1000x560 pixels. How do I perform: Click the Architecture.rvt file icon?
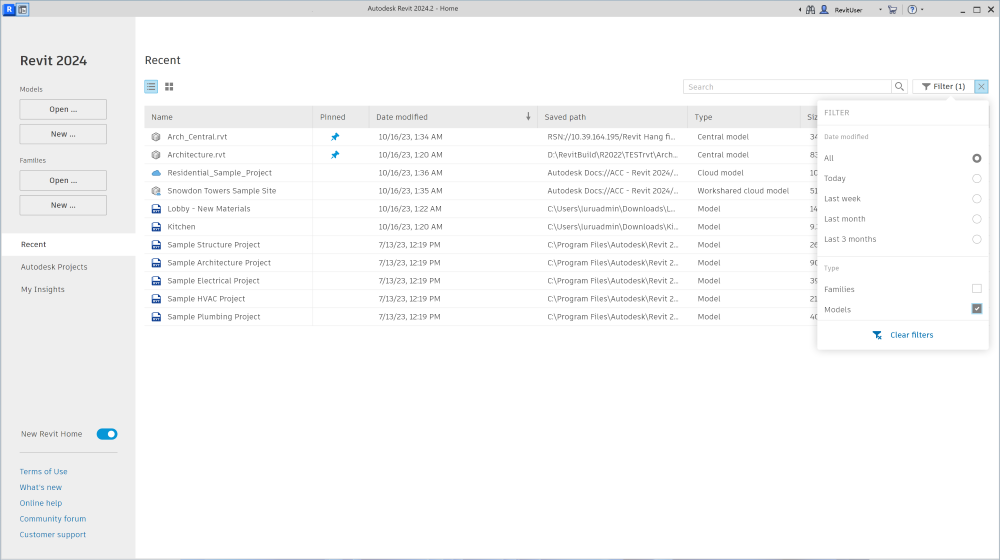coord(156,154)
